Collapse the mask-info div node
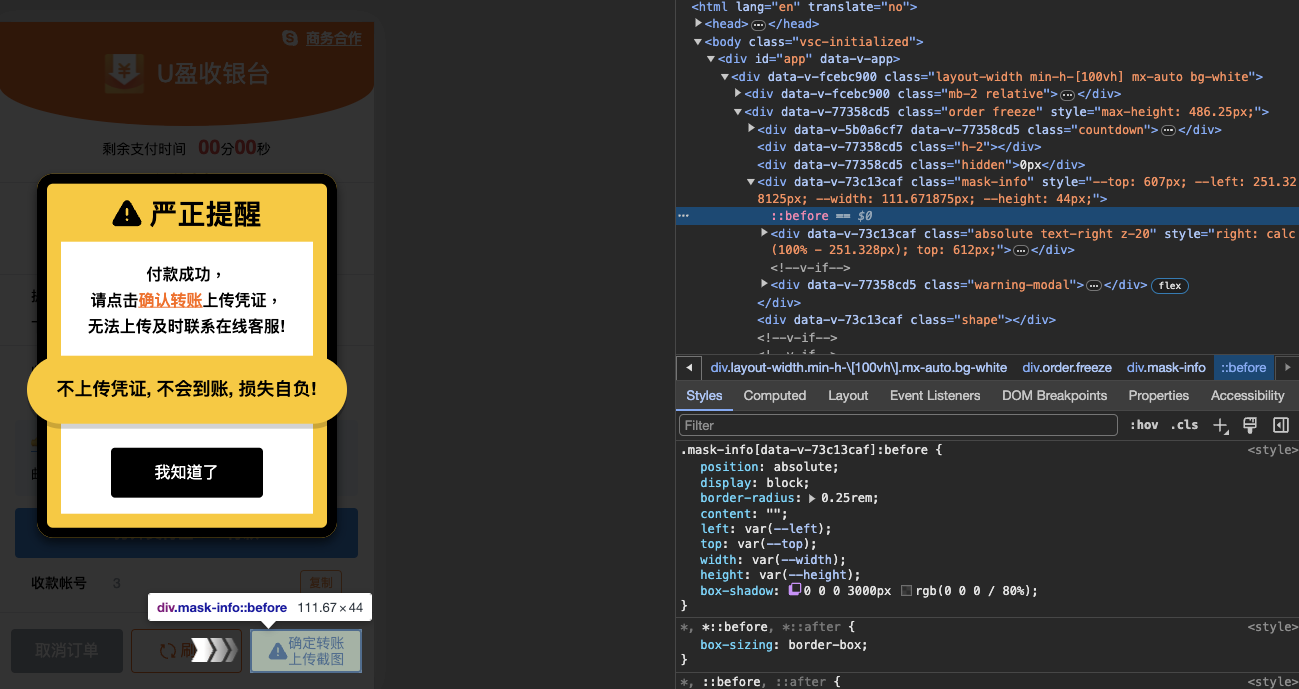 click(751, 182)
